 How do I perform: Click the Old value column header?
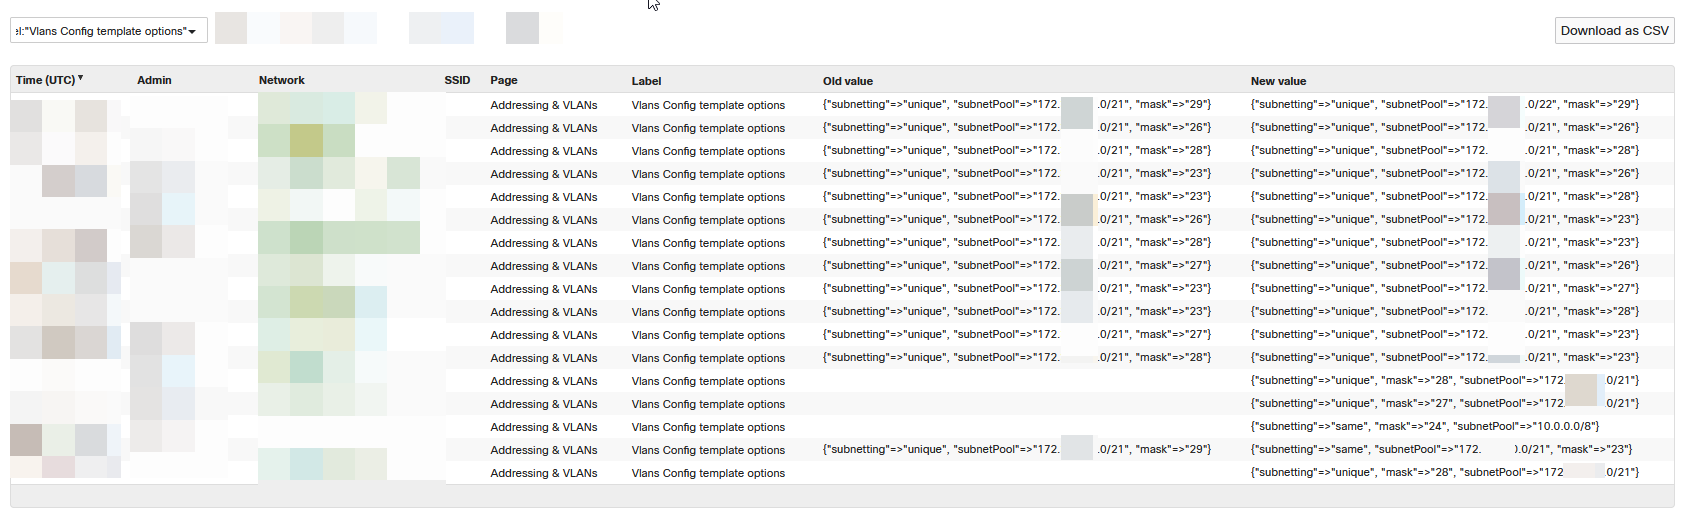coord(847,81)
